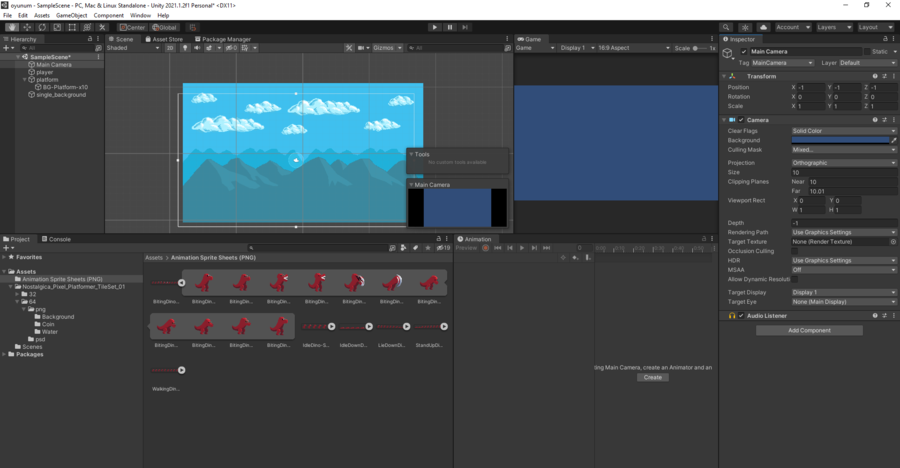
Task: Click the toolbar search magnifier icon
Action: pos(728,27)
